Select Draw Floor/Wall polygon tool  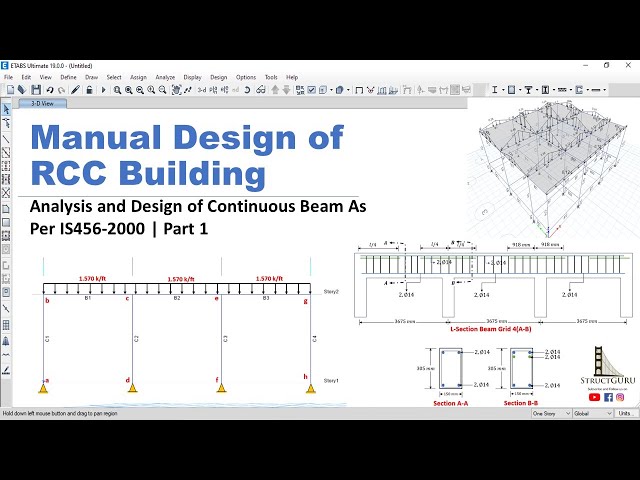6,209
